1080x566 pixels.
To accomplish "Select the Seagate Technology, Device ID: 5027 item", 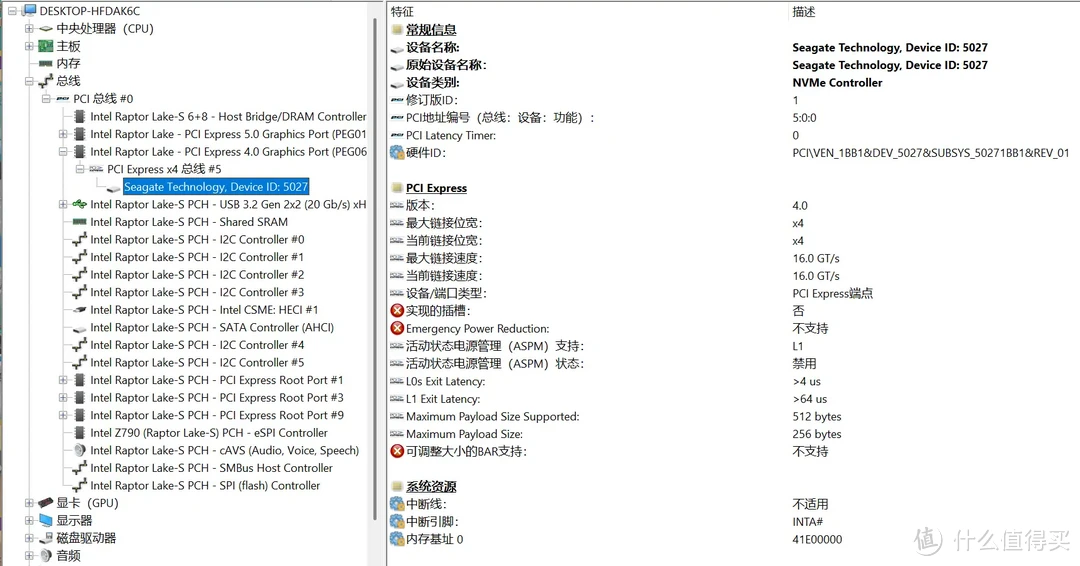I will [216, 187].
